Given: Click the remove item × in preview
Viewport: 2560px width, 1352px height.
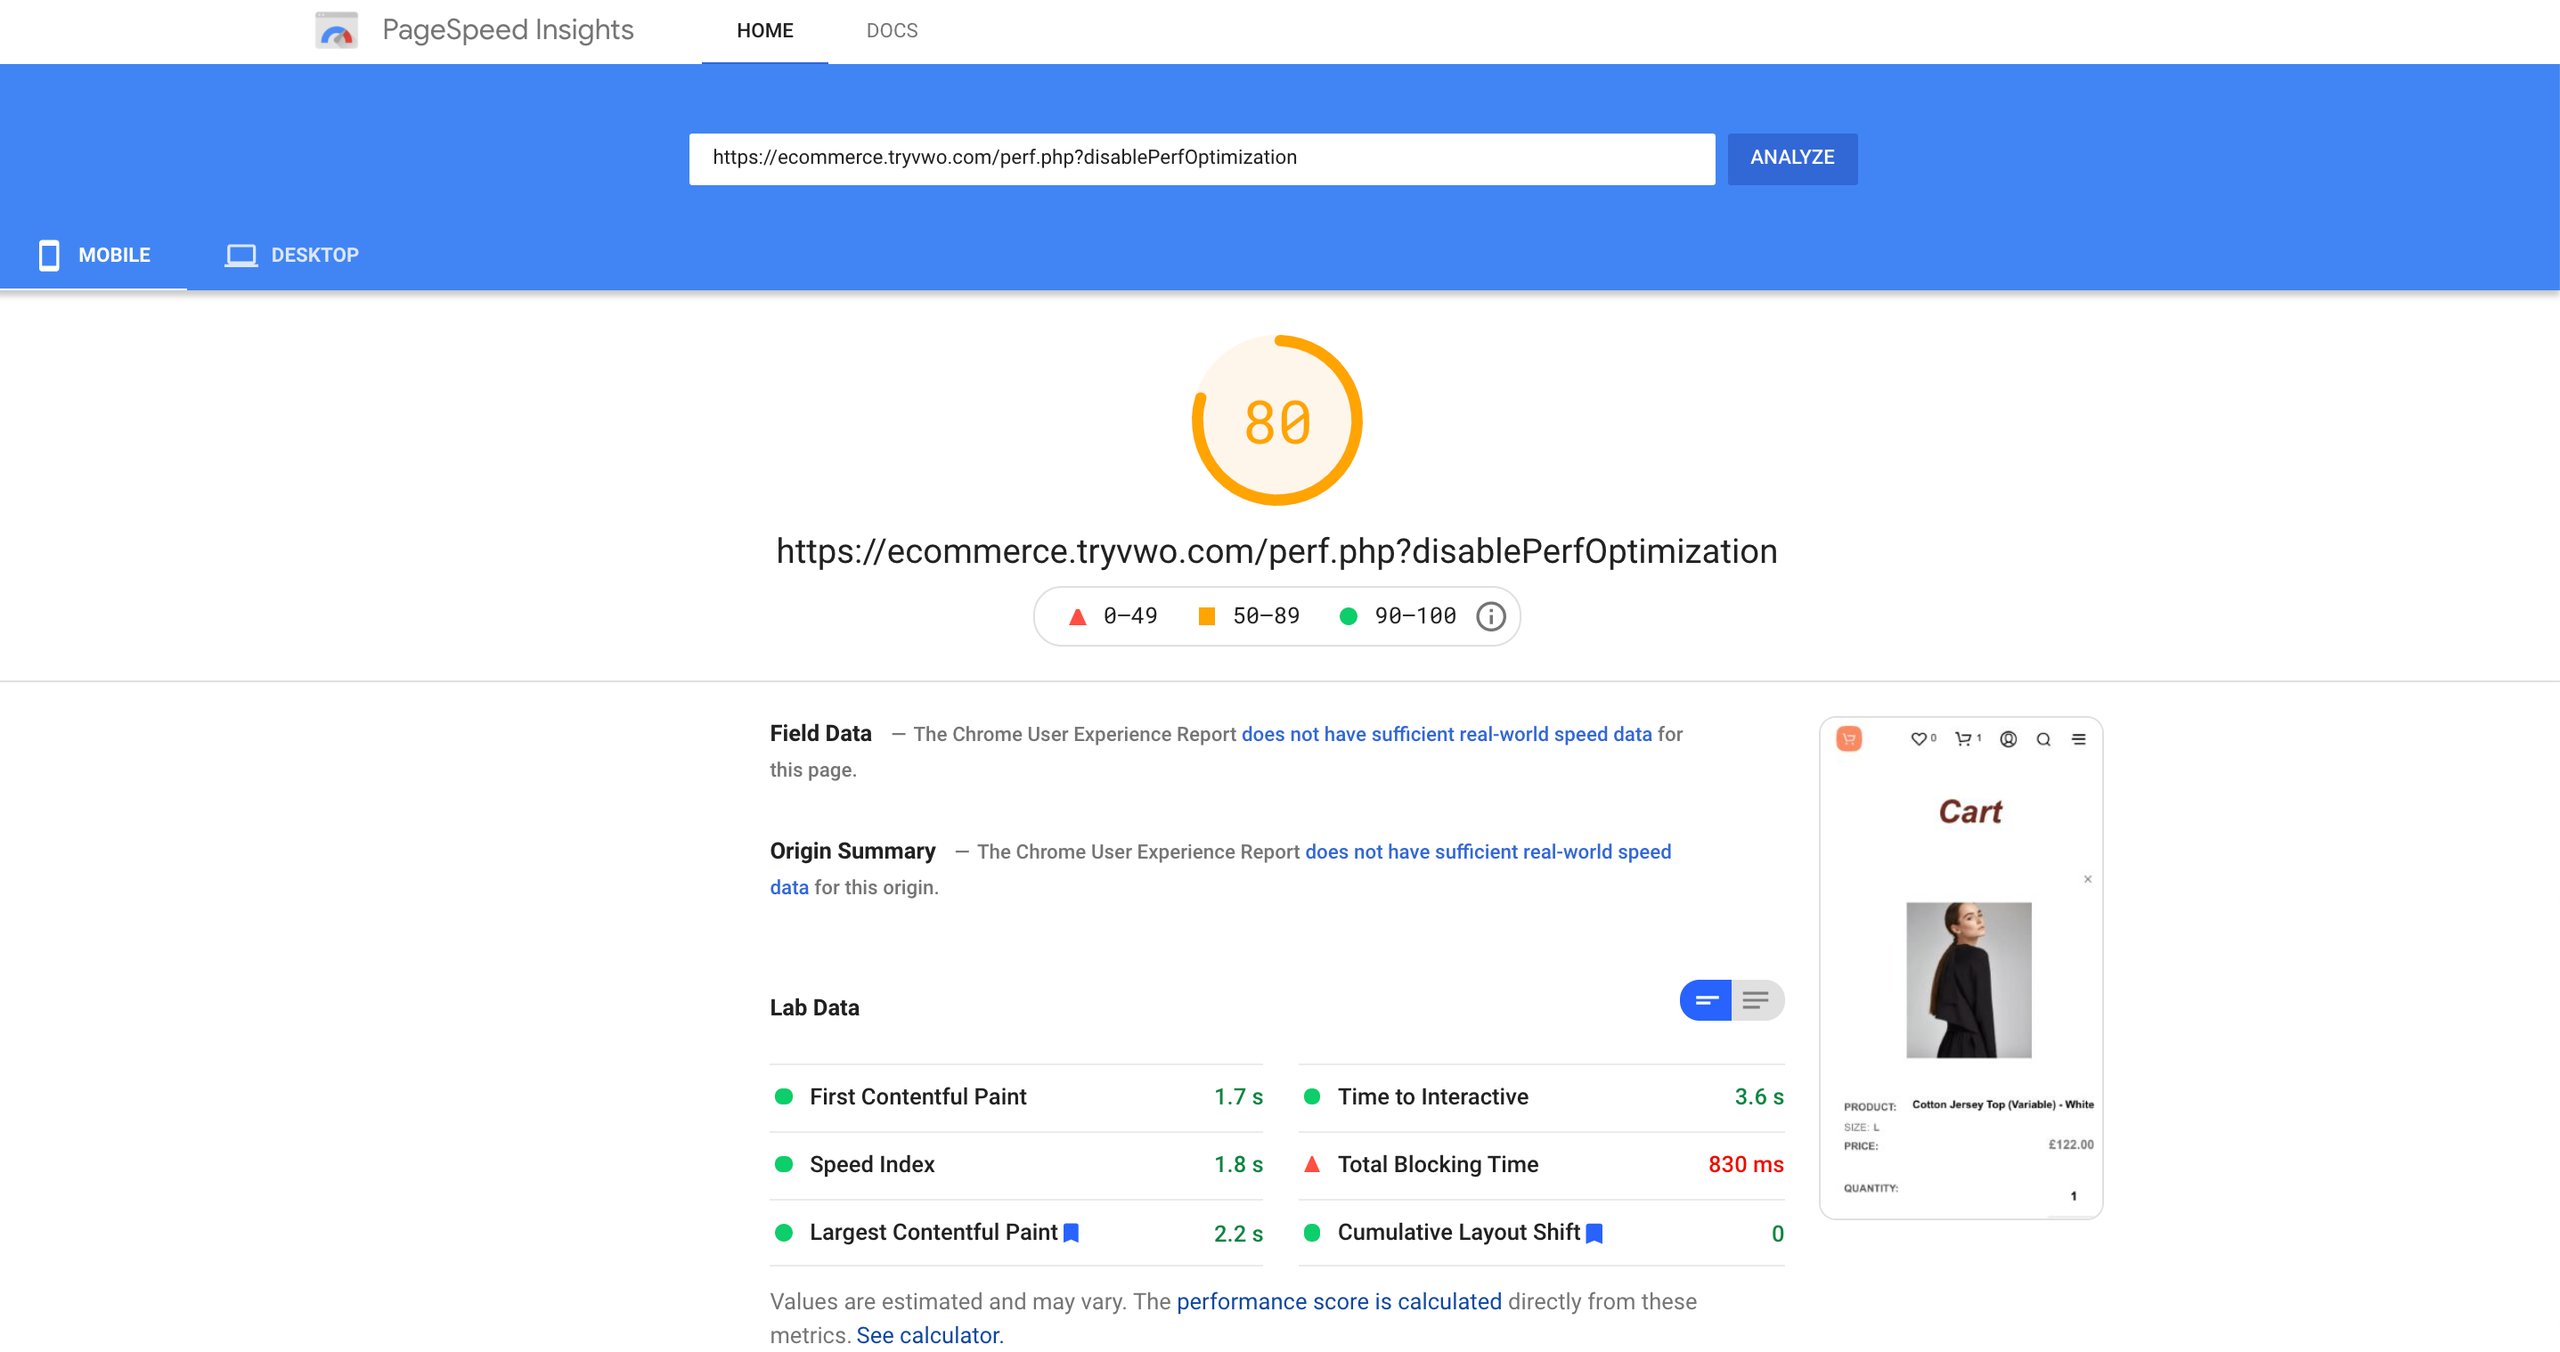Looking at the screenshot, I should coord(2088,879).
